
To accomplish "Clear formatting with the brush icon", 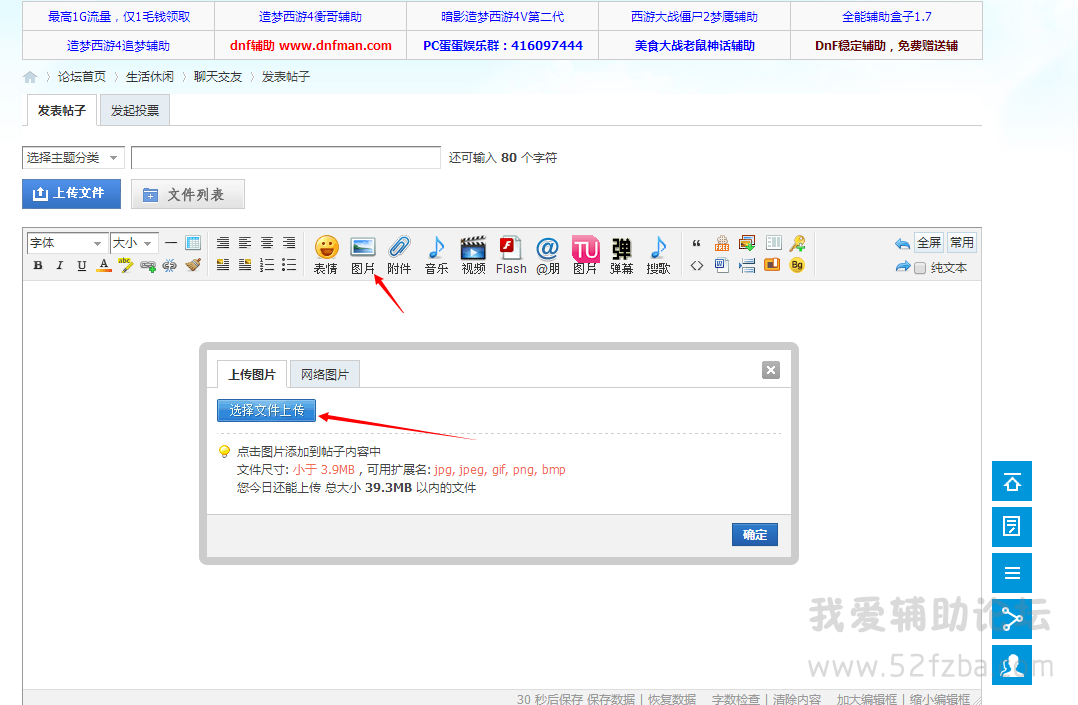I will pos(193,265).
